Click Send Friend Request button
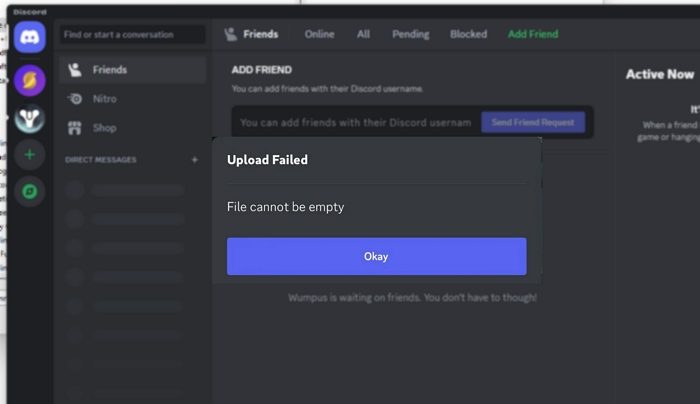 533,122
